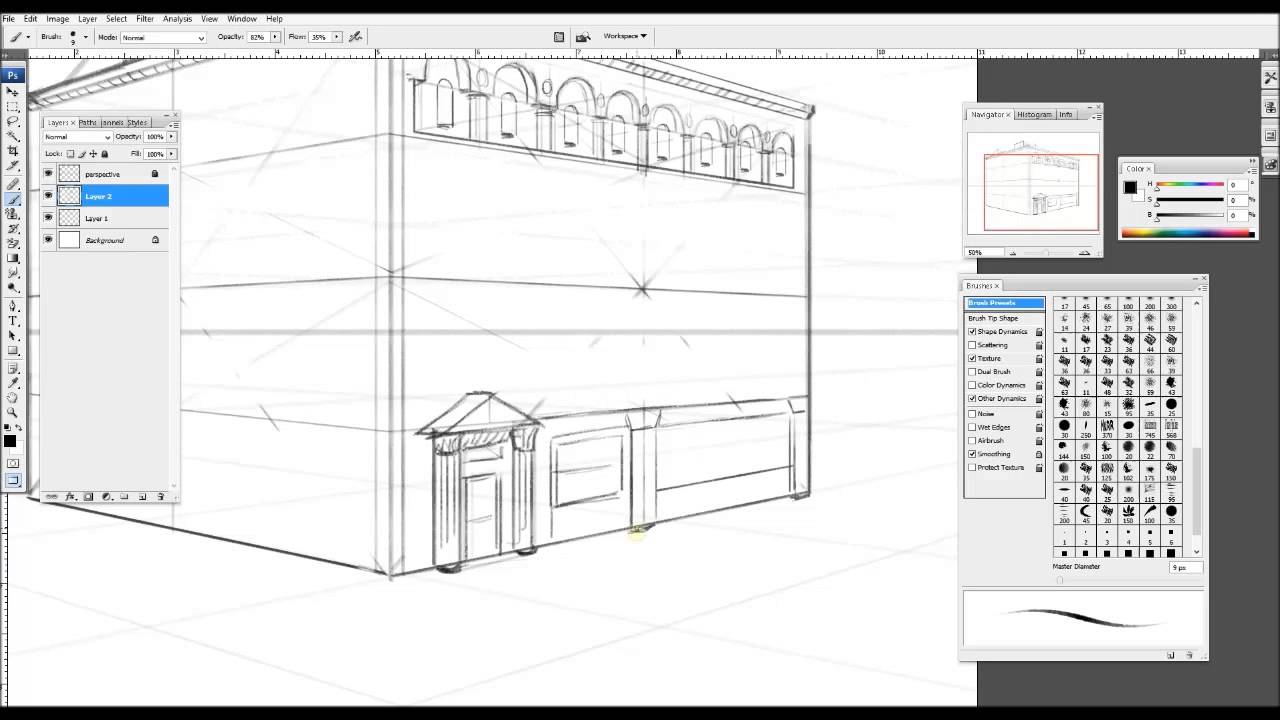Viewport: 1280px width, 720px height.
Task: Create new brush in Brushes panel
Action: point(1171,655)
